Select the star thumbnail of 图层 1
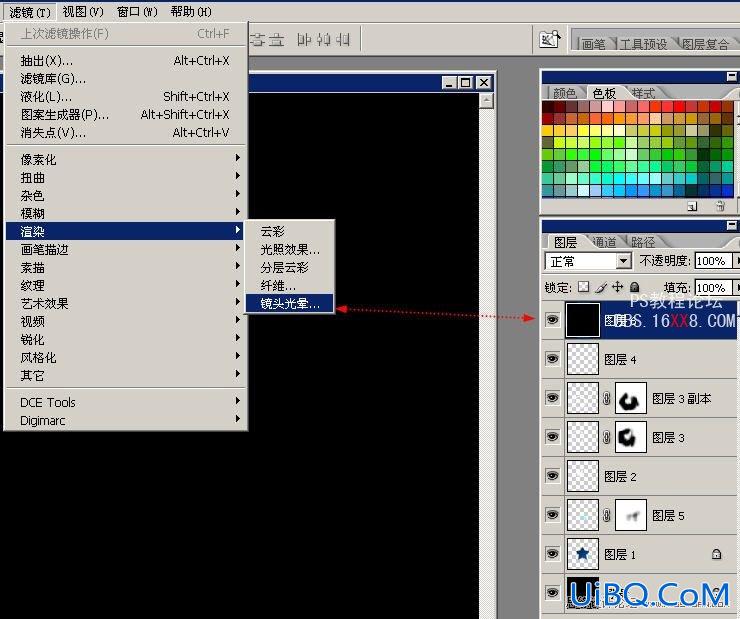Viewport: 740px width, 619px height. (x=583, y=554)
